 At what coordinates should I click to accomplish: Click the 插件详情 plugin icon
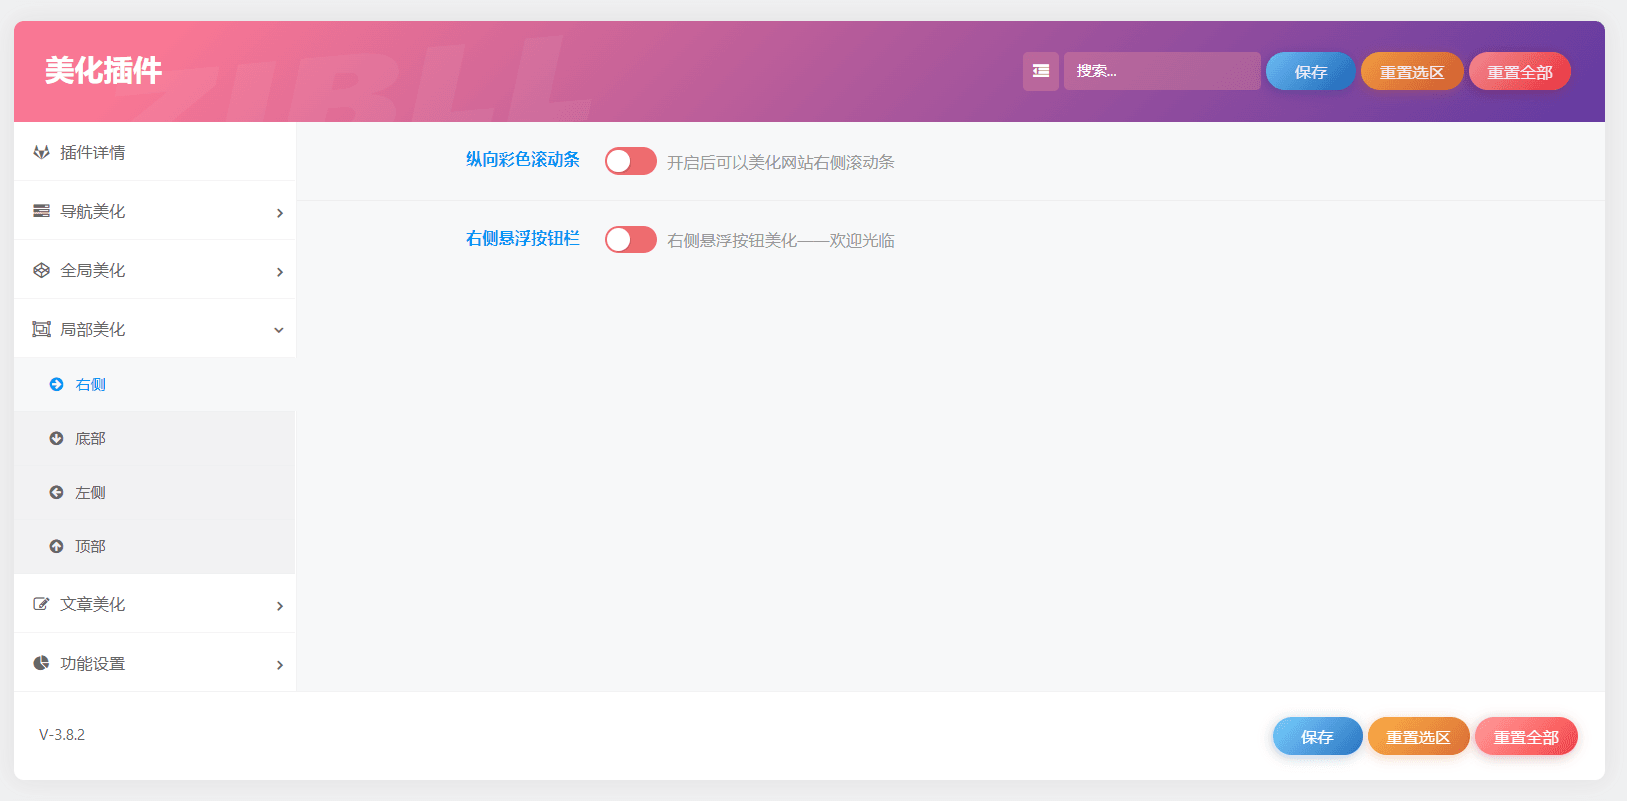click(41, 152)
